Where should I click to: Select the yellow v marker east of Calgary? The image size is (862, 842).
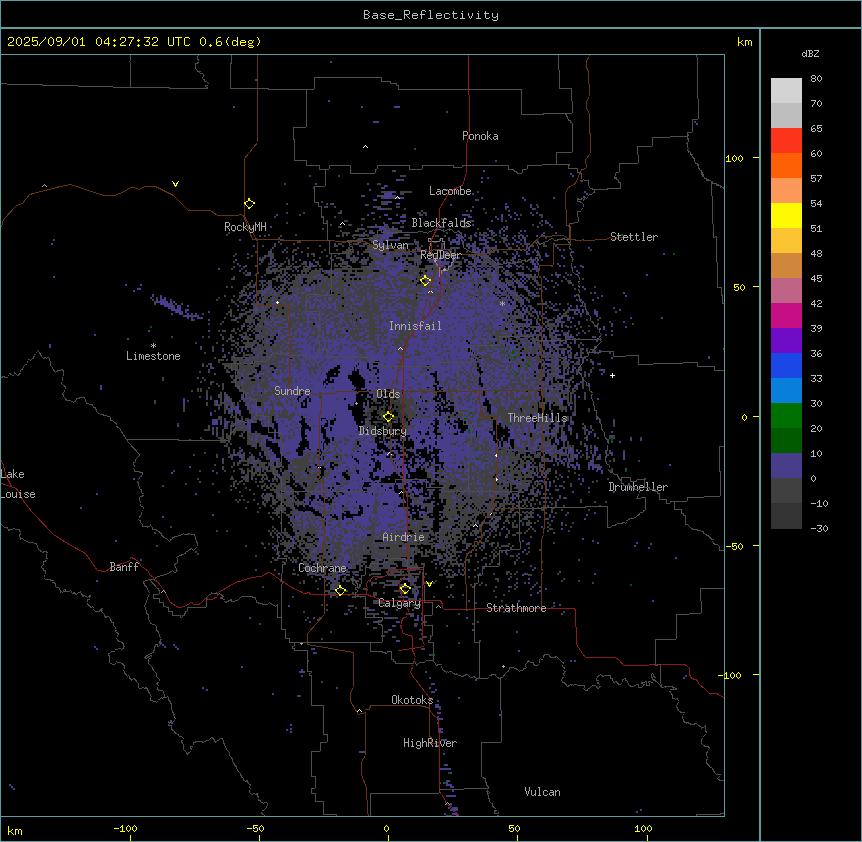tap(429, 584)
